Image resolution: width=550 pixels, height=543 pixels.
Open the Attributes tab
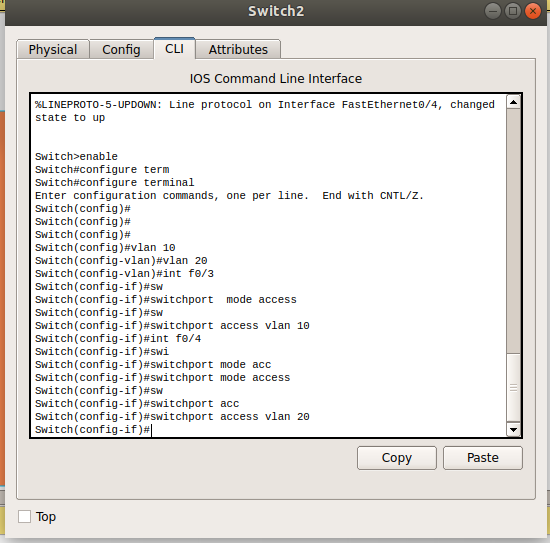point(238,49)
